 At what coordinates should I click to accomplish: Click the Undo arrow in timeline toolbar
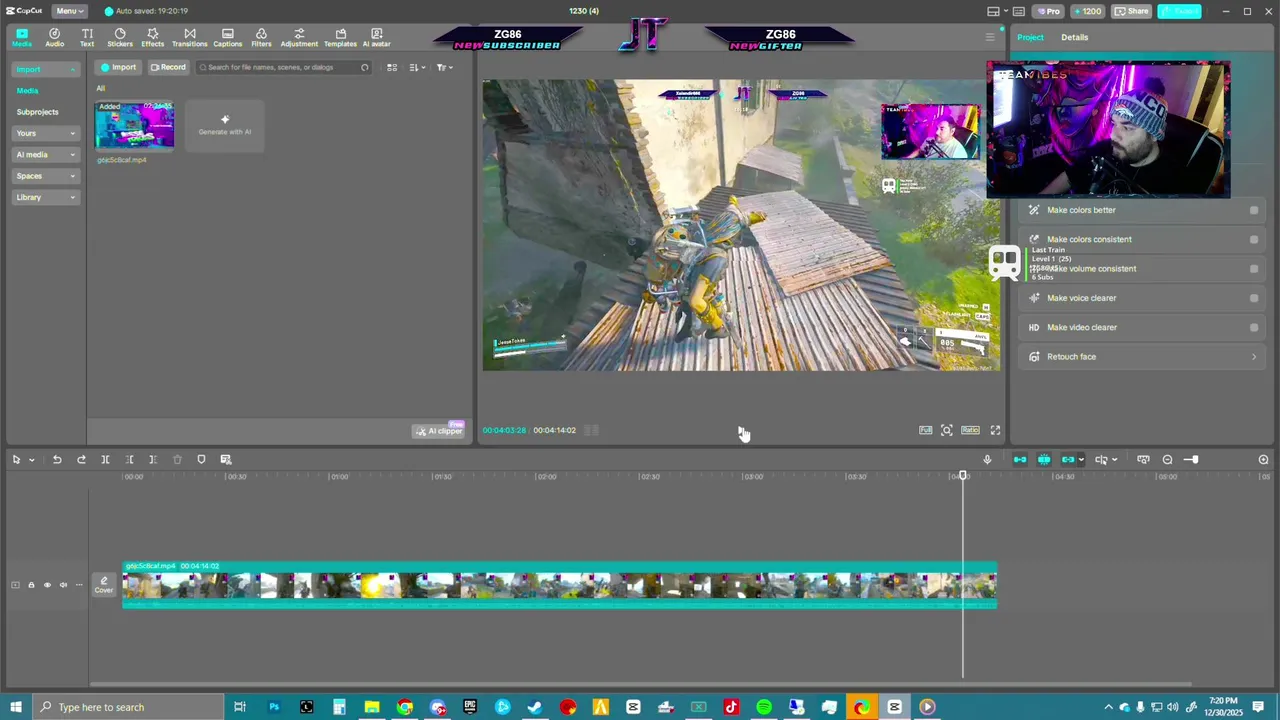click(57, 459)
